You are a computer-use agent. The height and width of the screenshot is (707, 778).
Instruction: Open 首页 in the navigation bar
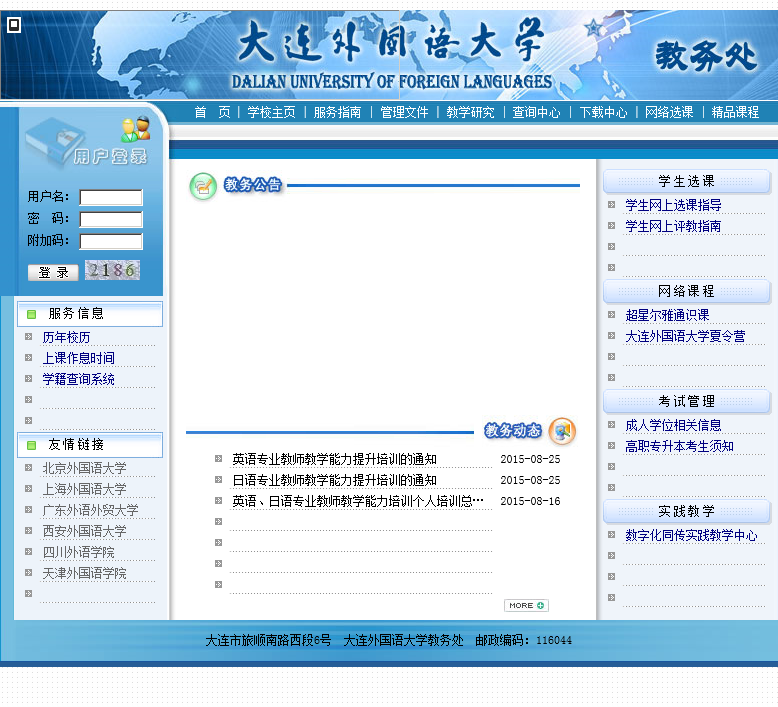point(212,112)
